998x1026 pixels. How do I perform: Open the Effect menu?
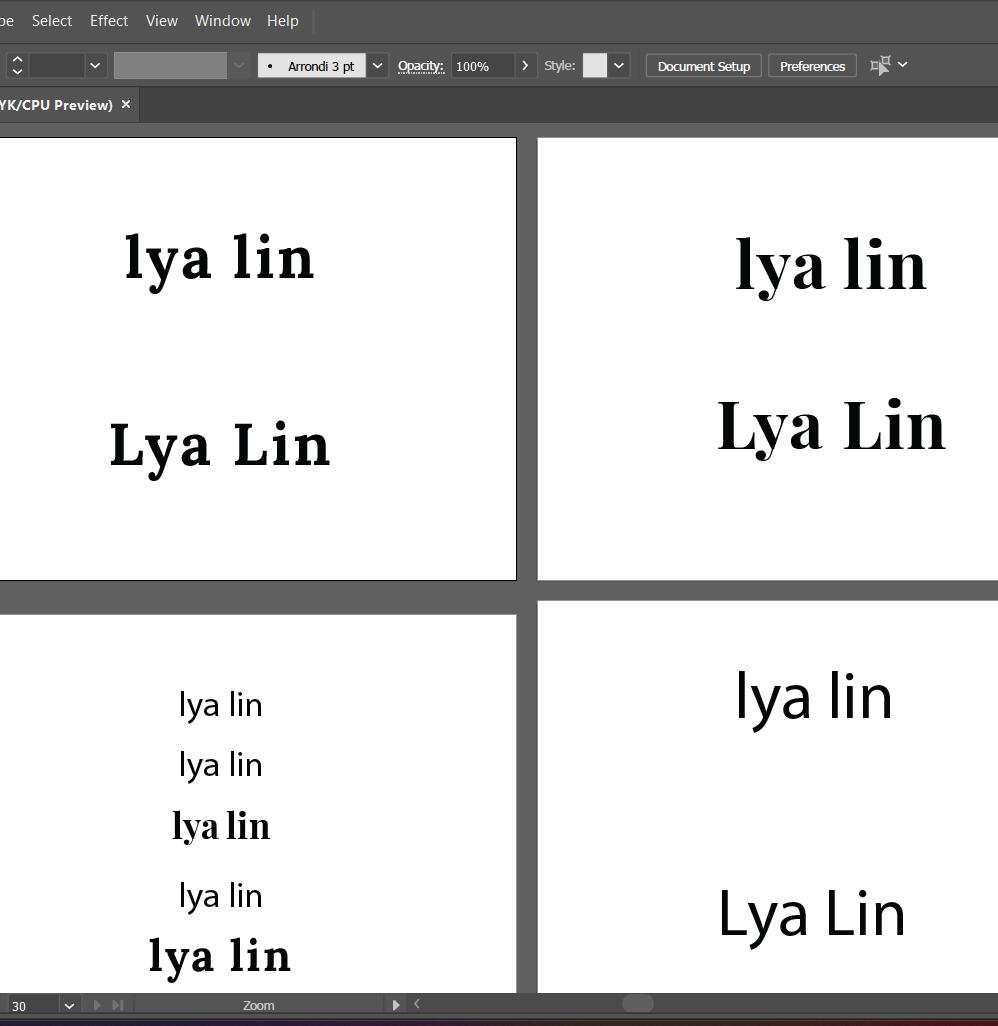(109, 20)
